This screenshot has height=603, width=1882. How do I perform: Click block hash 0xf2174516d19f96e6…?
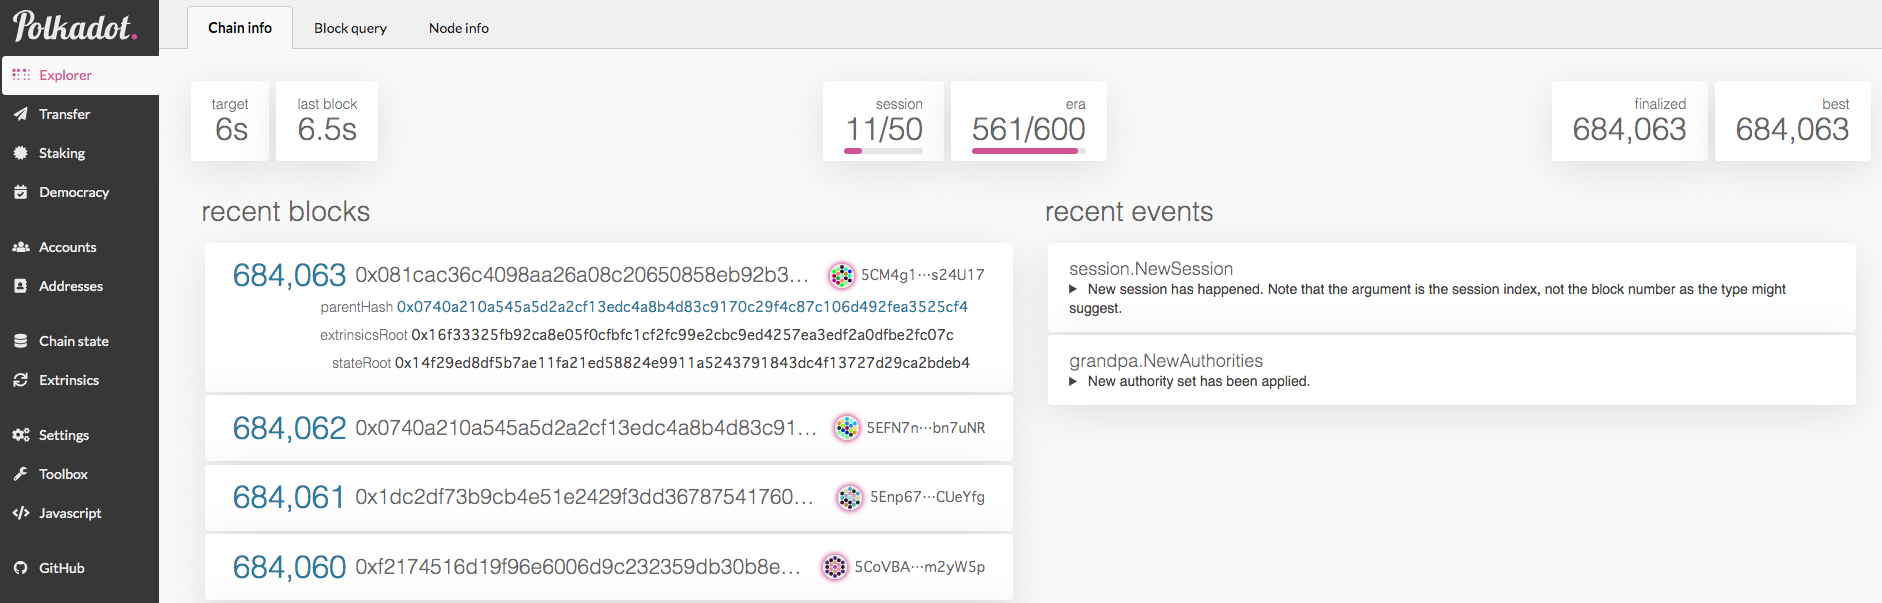point(578,567)
